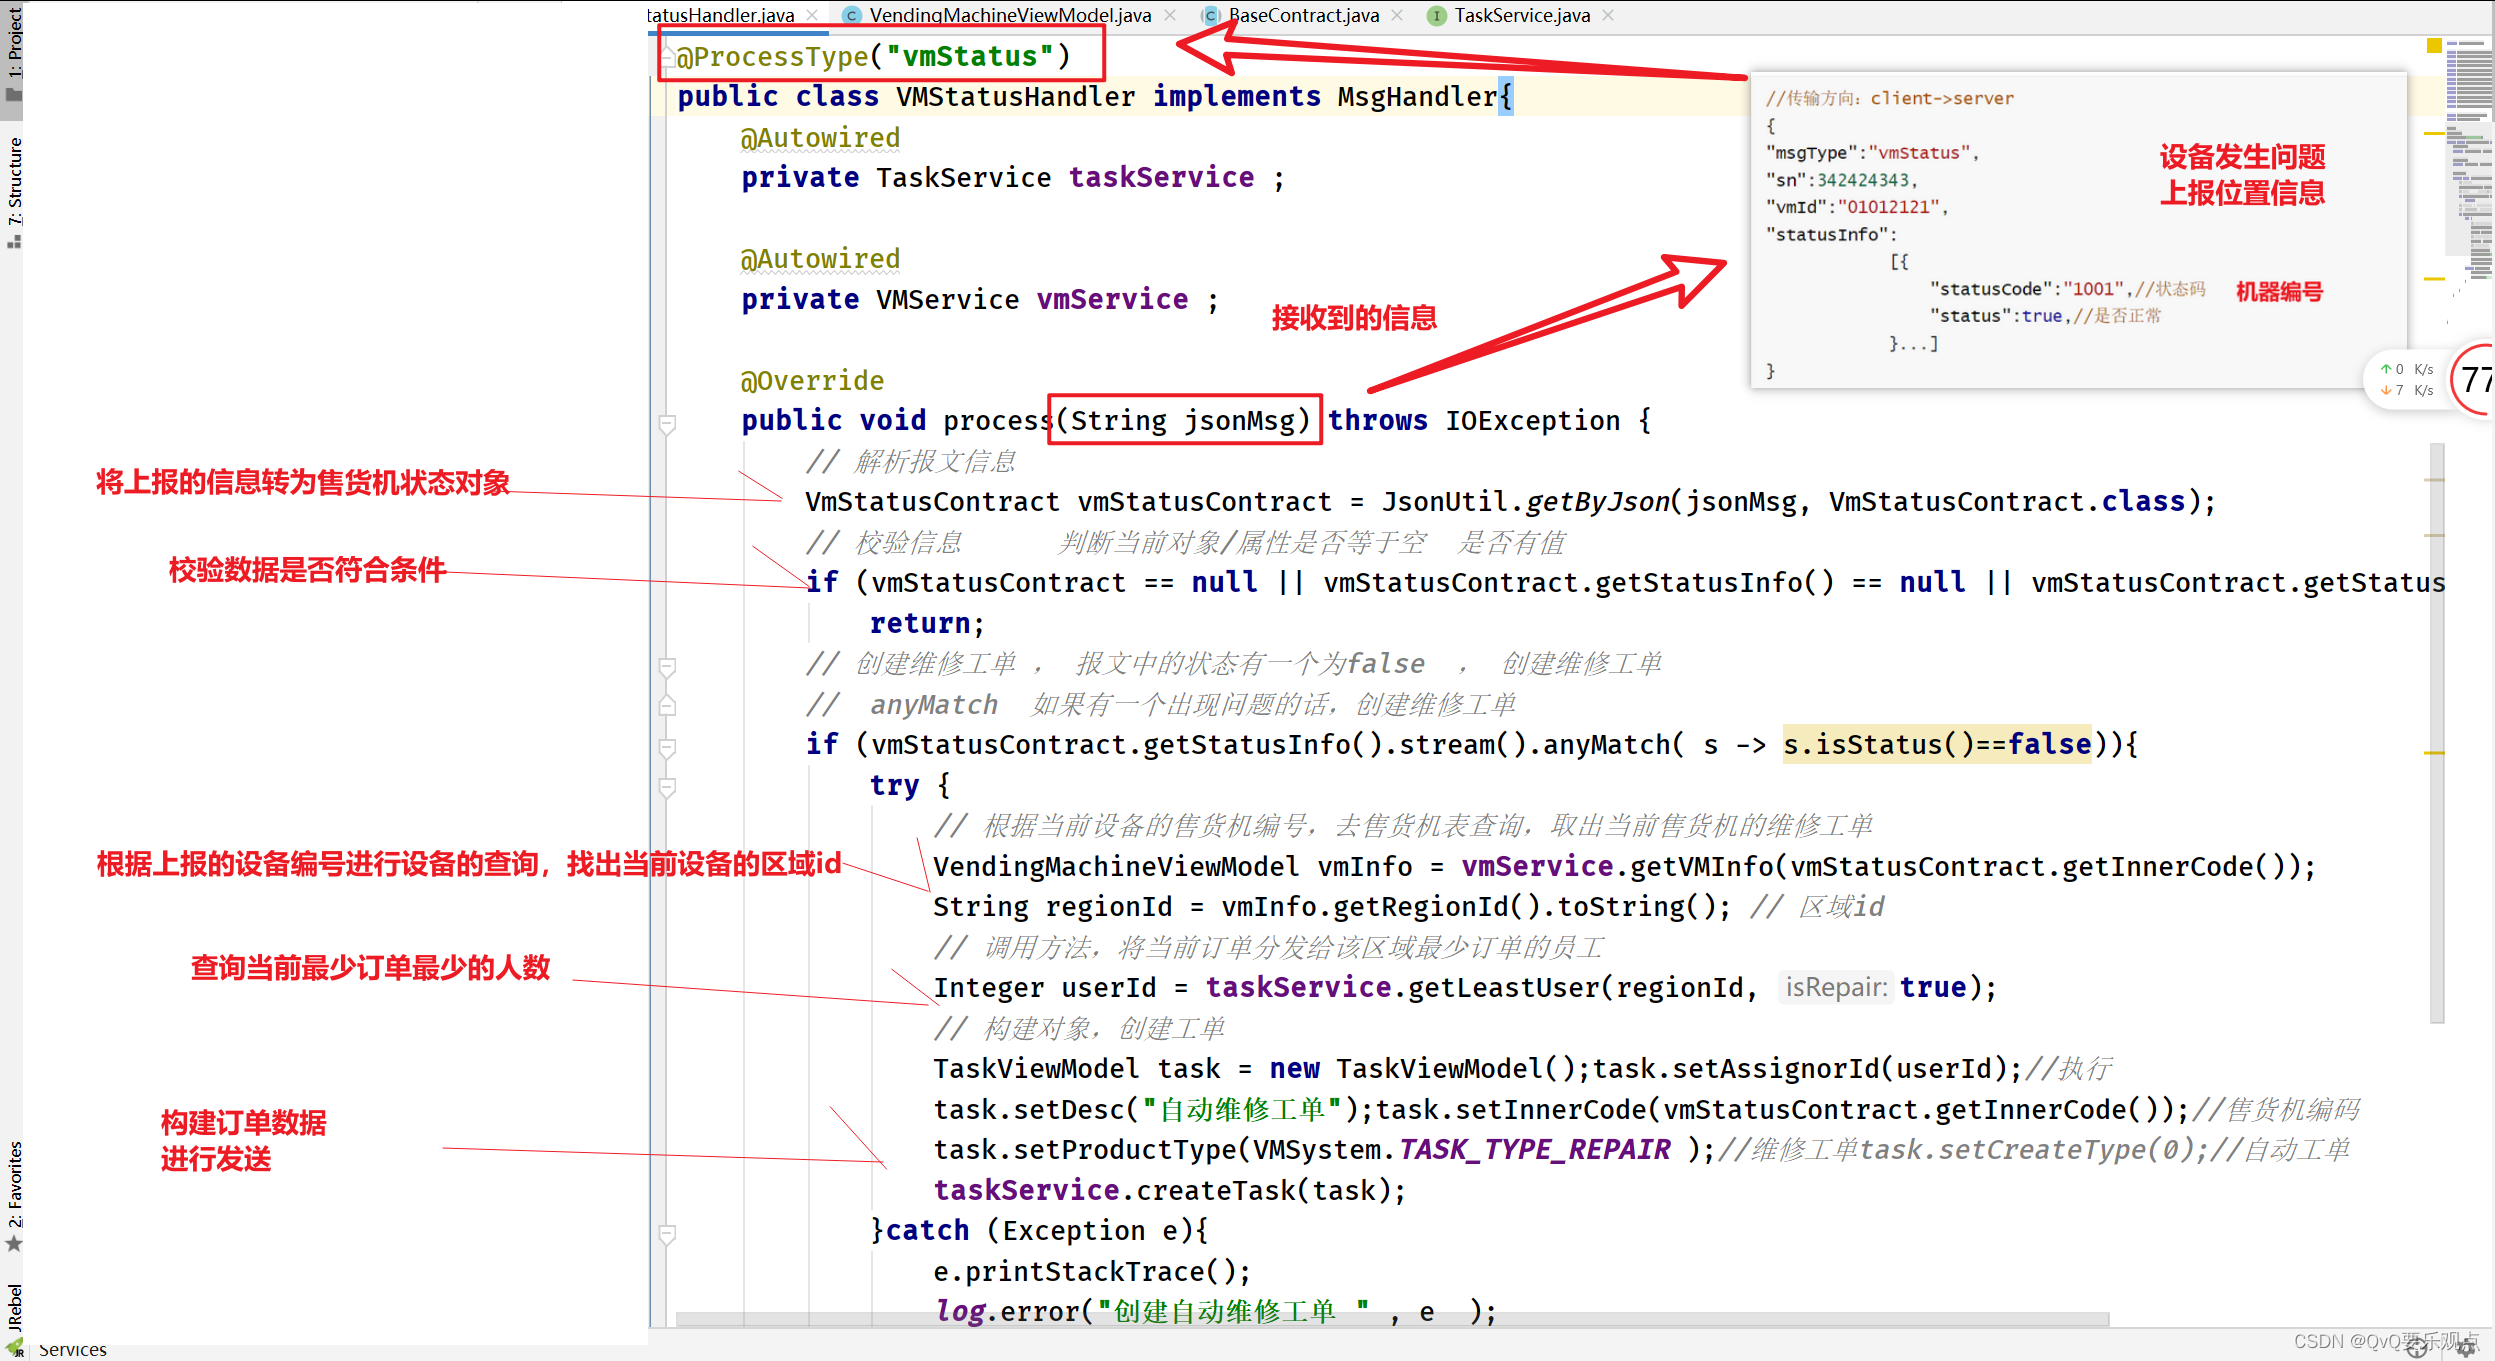
Task: Click the Project folder icon in sidebar
Action: (13, 96)
